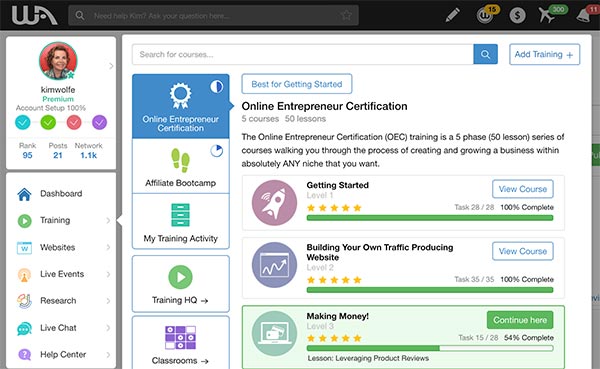Open the airplane icon with badge 300
Screen dimensions: 600x369
[547, 15]
